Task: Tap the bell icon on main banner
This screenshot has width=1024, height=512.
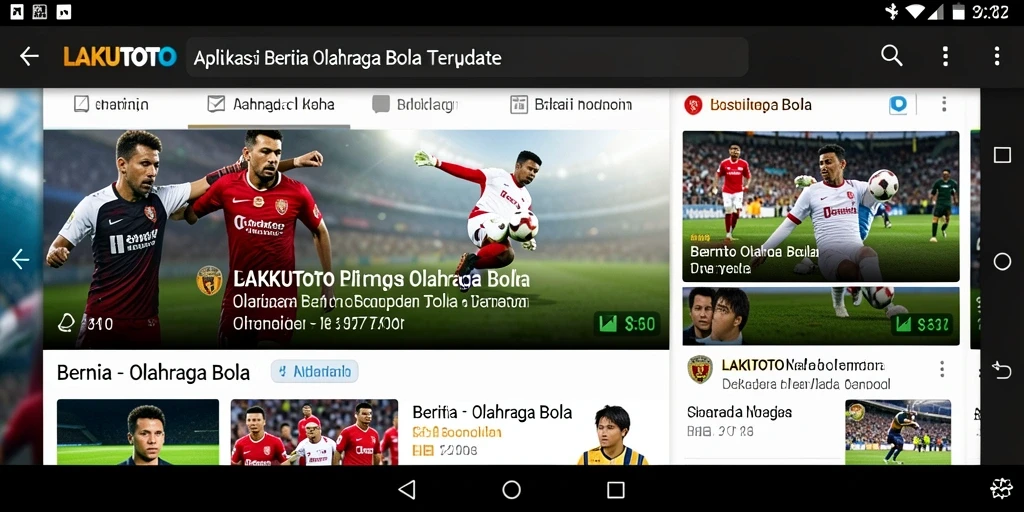Action: [67, 322]
